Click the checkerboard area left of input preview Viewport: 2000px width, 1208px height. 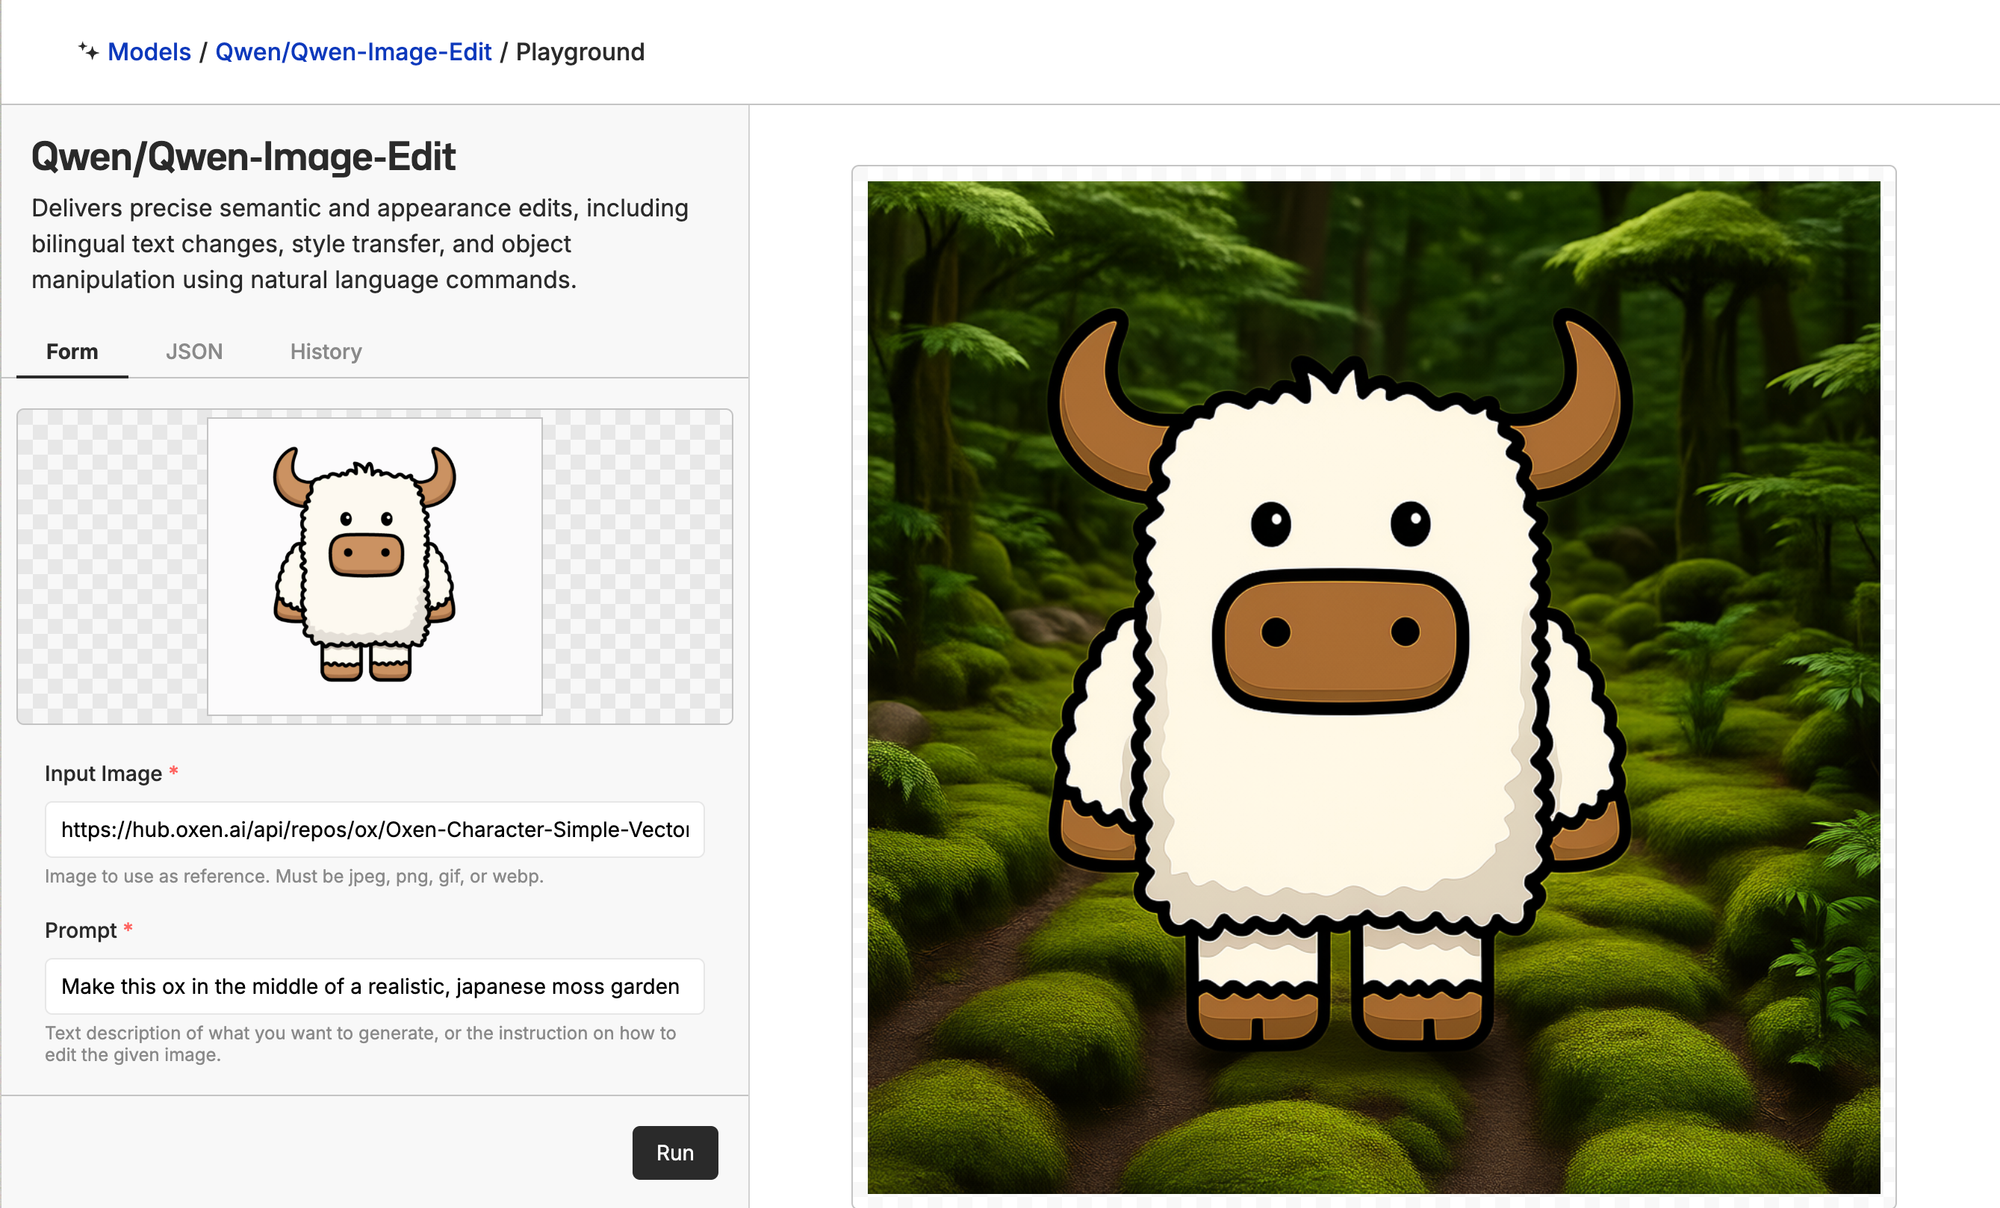[x=110, y=566]
